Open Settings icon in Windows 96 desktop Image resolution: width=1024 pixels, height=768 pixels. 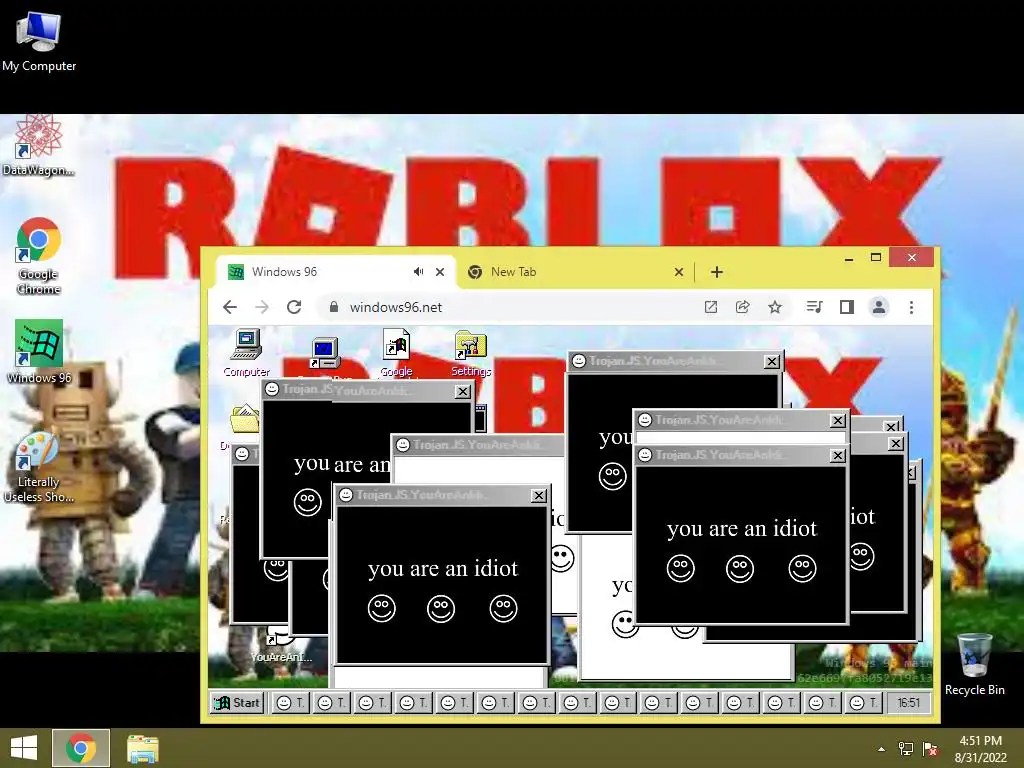tap(471, 353)
